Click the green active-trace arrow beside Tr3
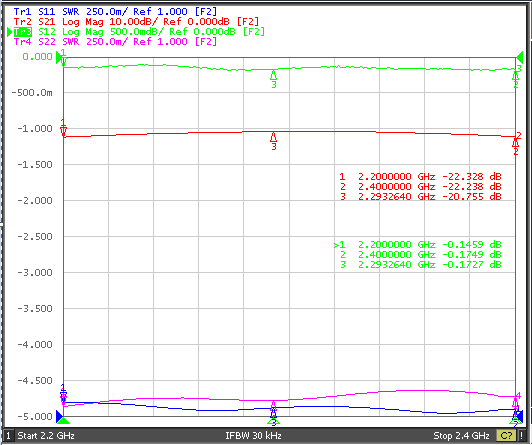Image resolution: width=532 pixels, height=445 pixels. (x=10, y=32)
